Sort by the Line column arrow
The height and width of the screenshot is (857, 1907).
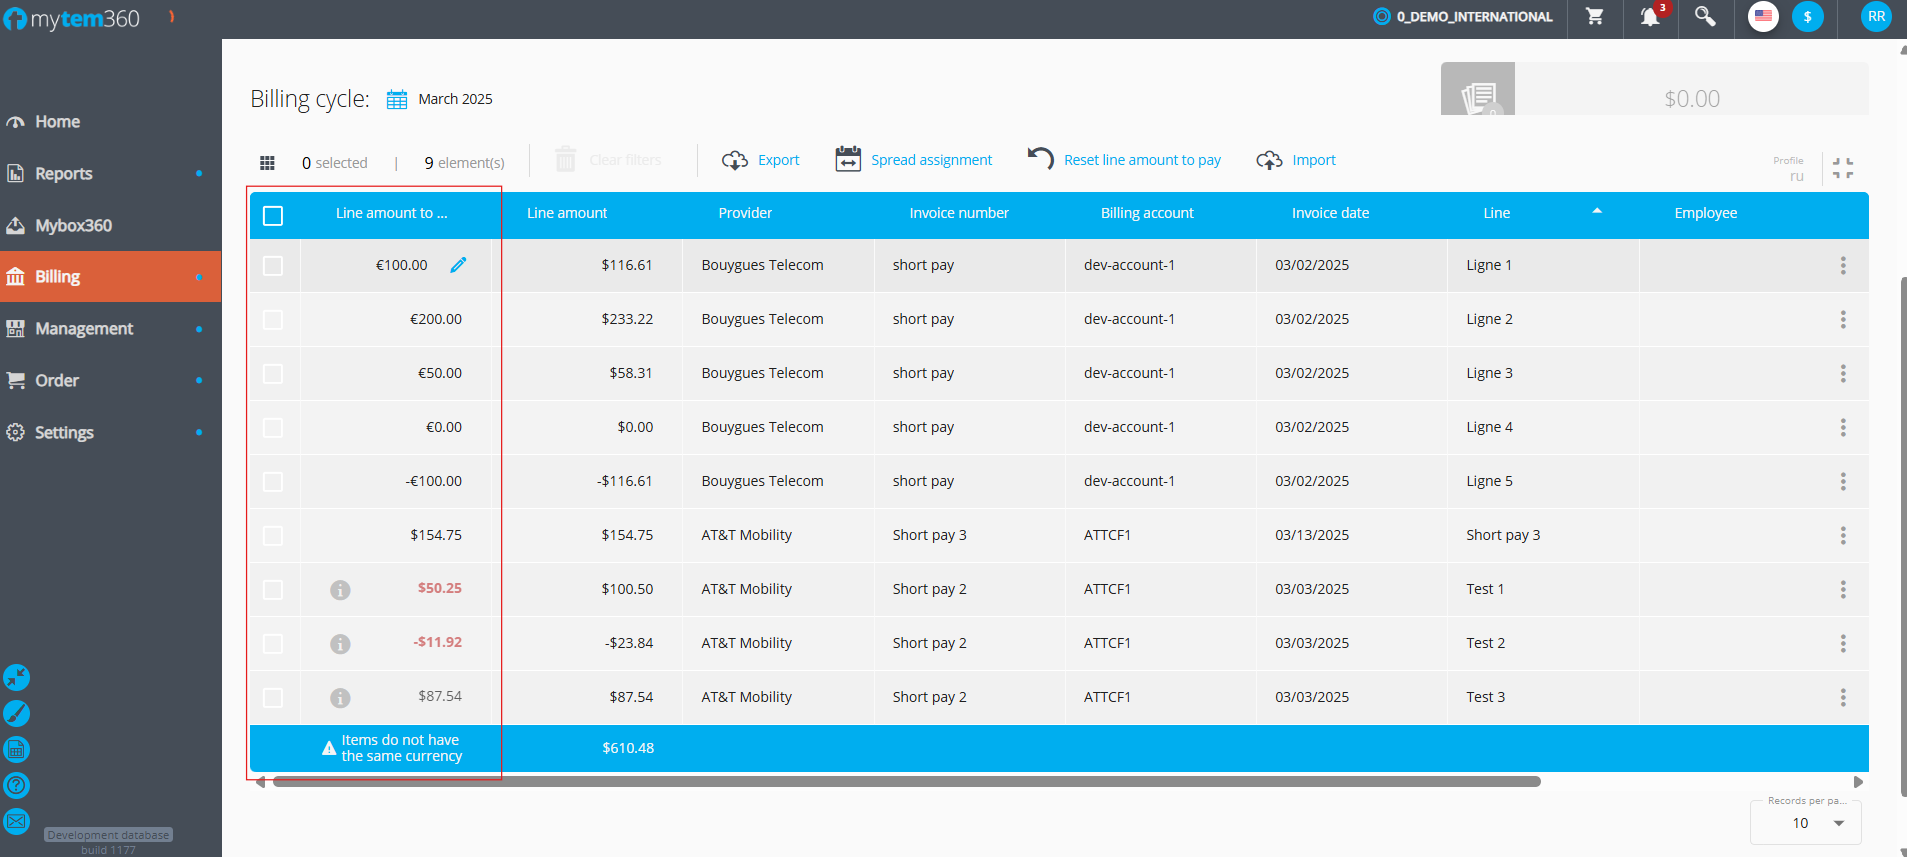coord(1597,211)
